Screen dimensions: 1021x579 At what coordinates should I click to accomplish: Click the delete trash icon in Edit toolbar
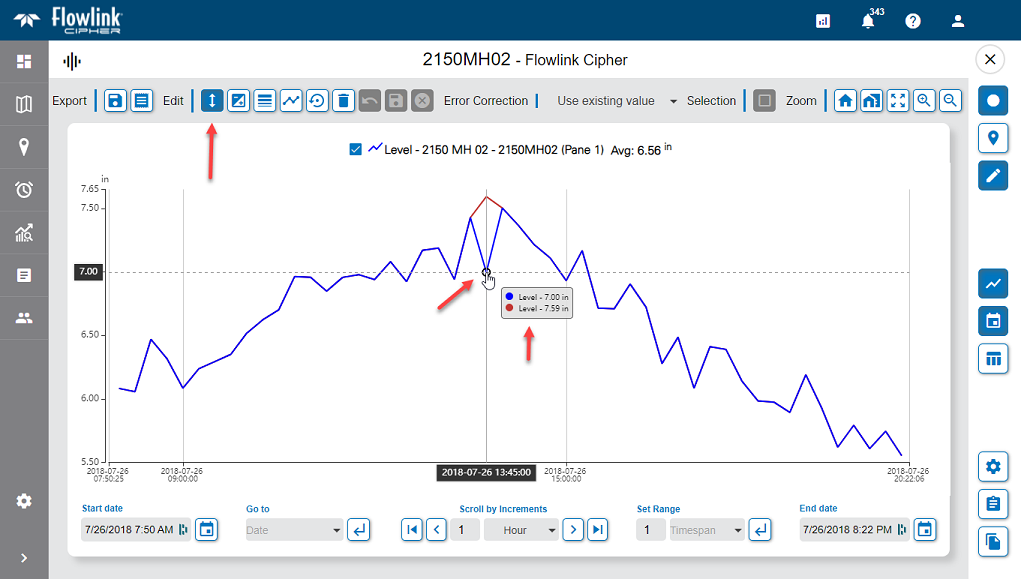click(x=343, y=101)
